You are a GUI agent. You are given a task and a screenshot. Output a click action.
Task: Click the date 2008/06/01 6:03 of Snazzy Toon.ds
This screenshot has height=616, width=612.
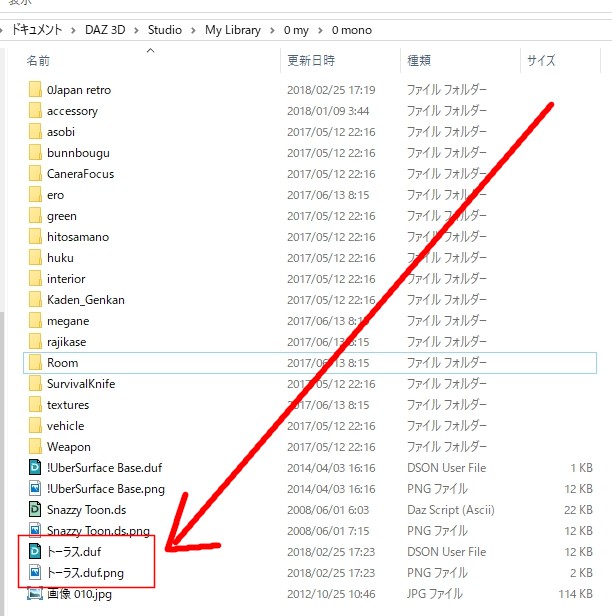328,510
